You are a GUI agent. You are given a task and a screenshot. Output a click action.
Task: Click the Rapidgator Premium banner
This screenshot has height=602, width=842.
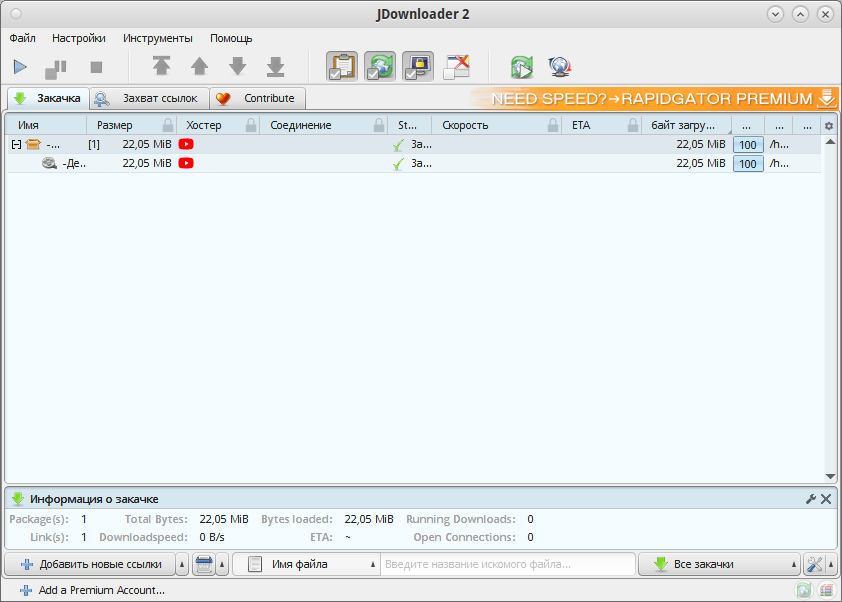(x=654, y=98)
